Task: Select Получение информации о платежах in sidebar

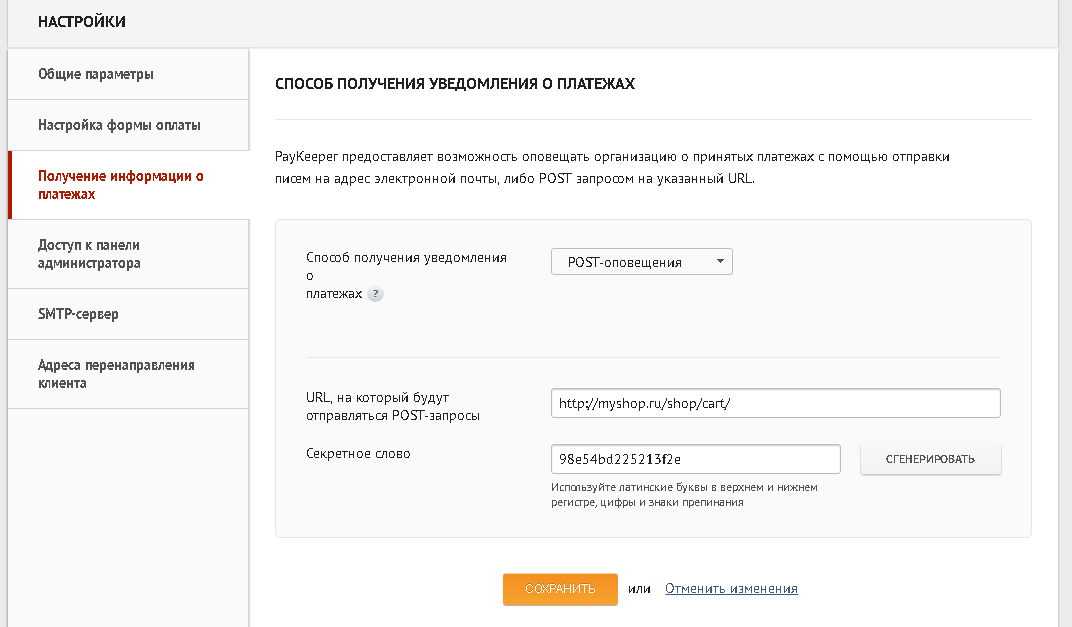Action: (121, 185)
